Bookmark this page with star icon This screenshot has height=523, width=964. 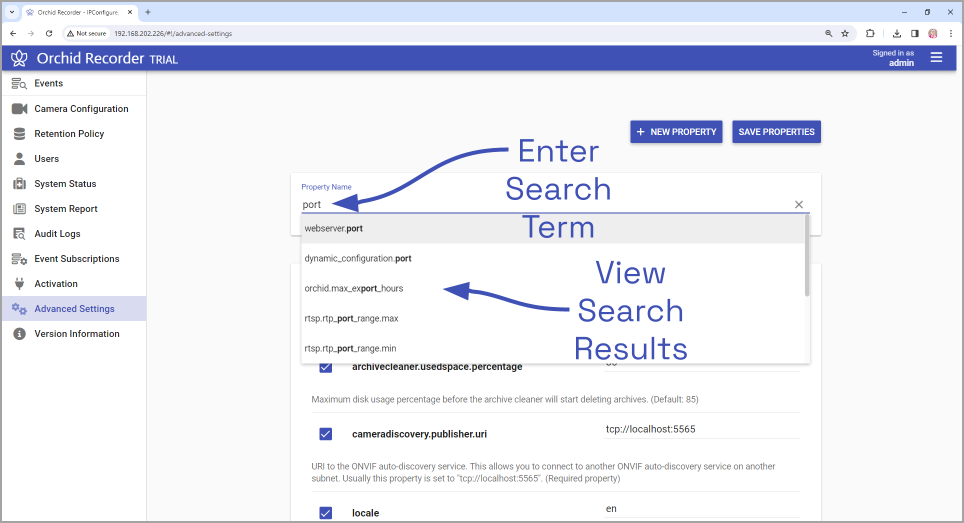(845, 33)
